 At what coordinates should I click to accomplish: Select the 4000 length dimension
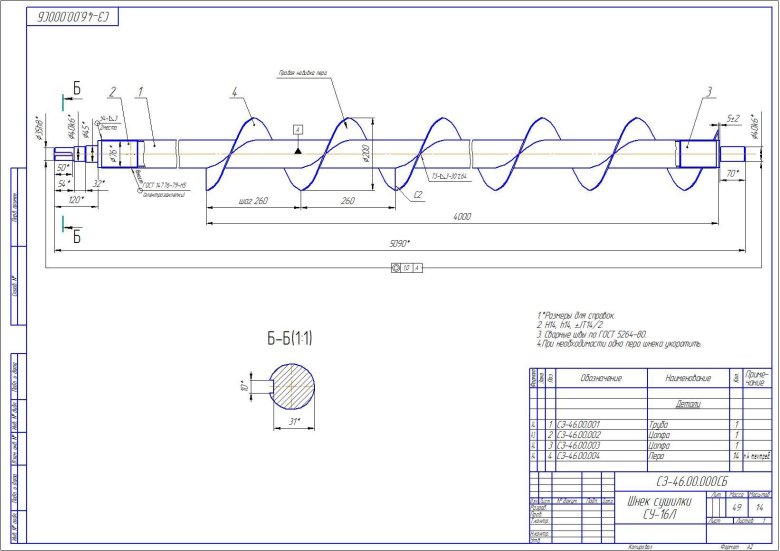click(x=461, y=215)
